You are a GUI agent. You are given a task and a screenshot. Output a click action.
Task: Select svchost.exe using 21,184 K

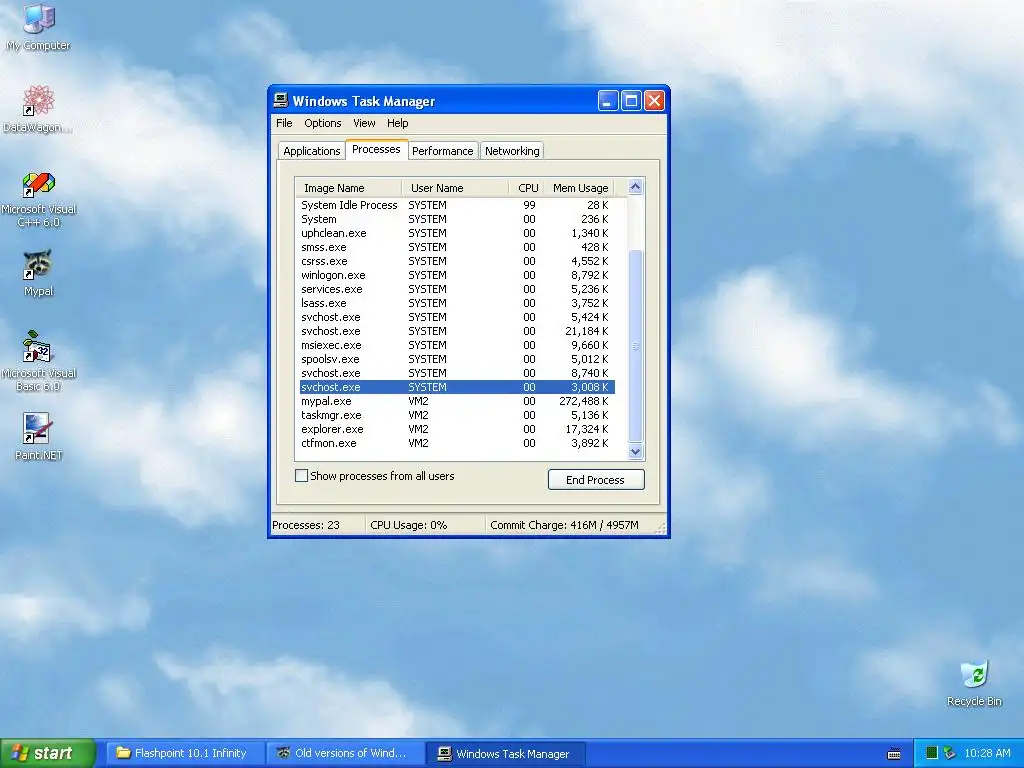(x=456, y=331)
